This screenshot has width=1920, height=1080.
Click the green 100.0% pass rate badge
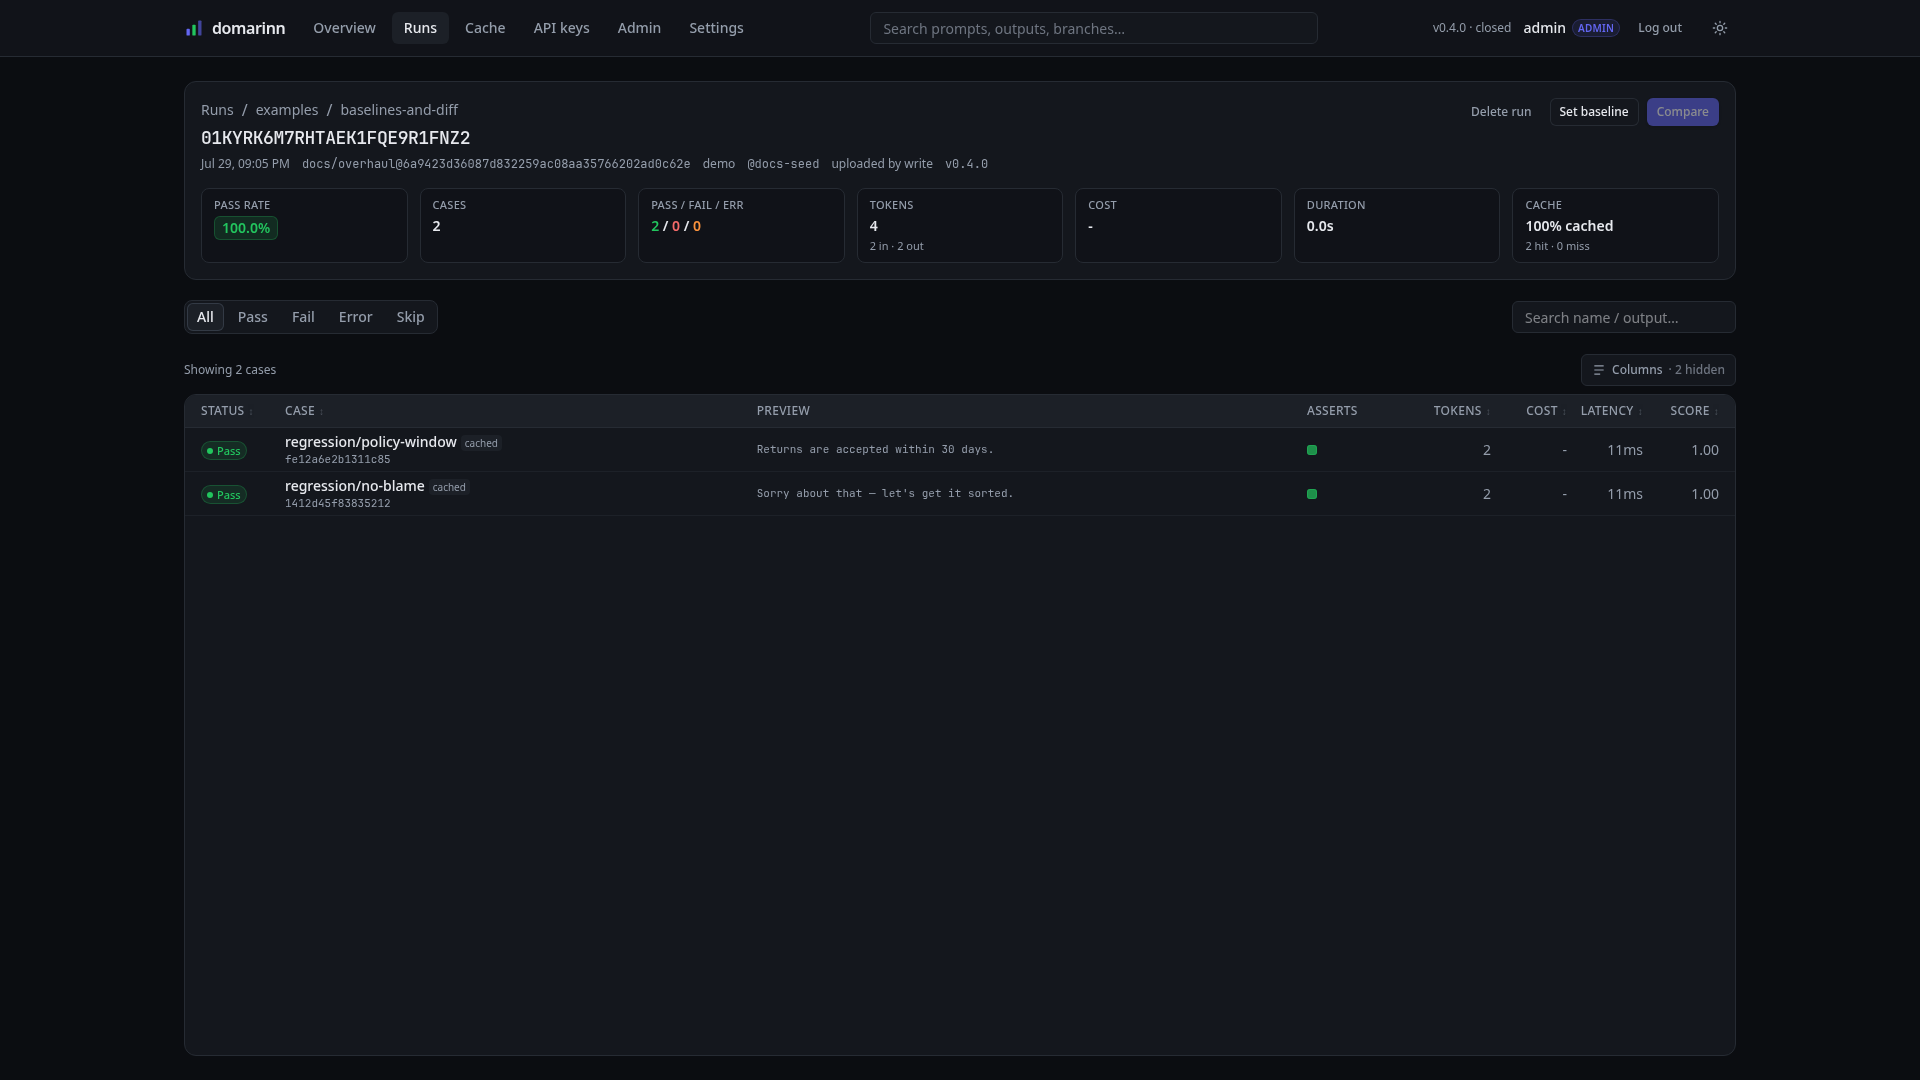246,228
